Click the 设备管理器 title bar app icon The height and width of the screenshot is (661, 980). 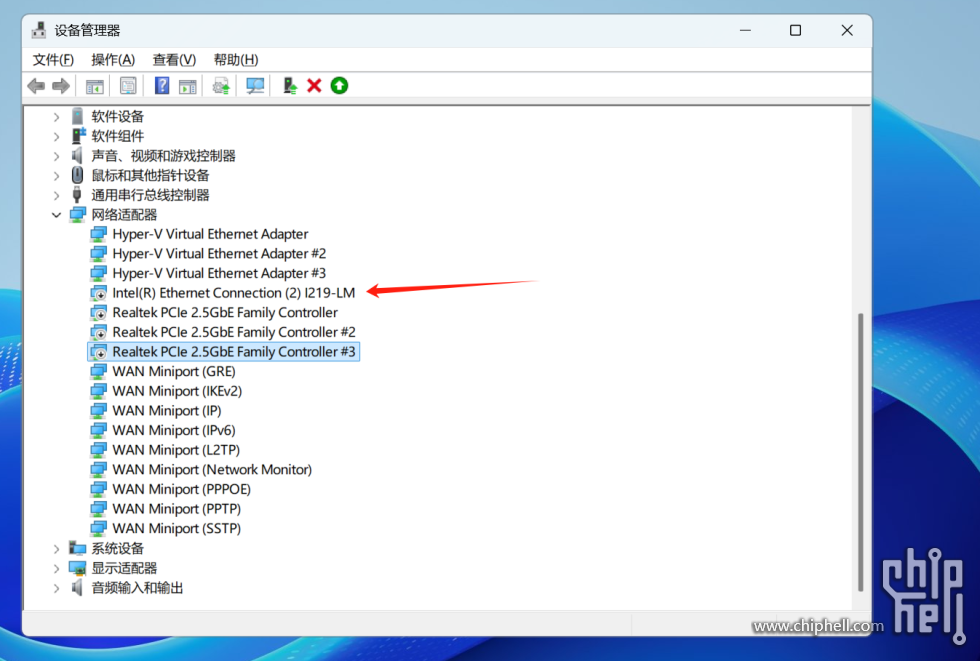39,30
